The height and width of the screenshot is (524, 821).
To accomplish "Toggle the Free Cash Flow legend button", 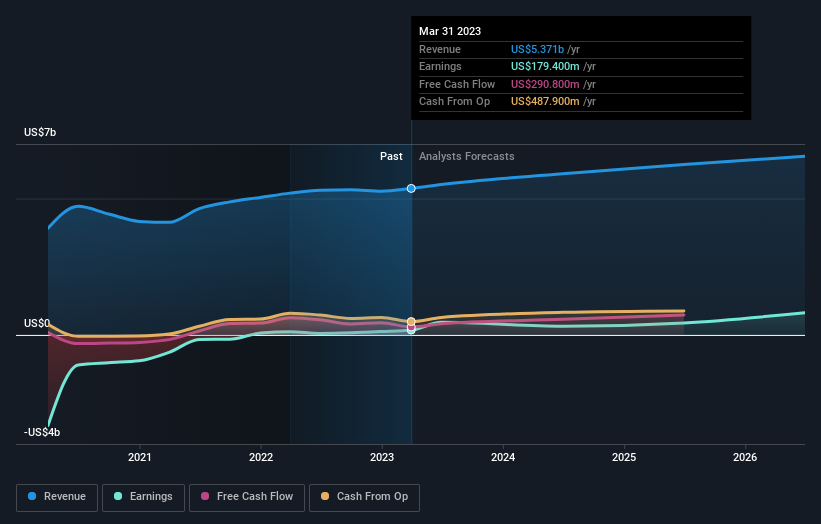I will click(247, 497).
